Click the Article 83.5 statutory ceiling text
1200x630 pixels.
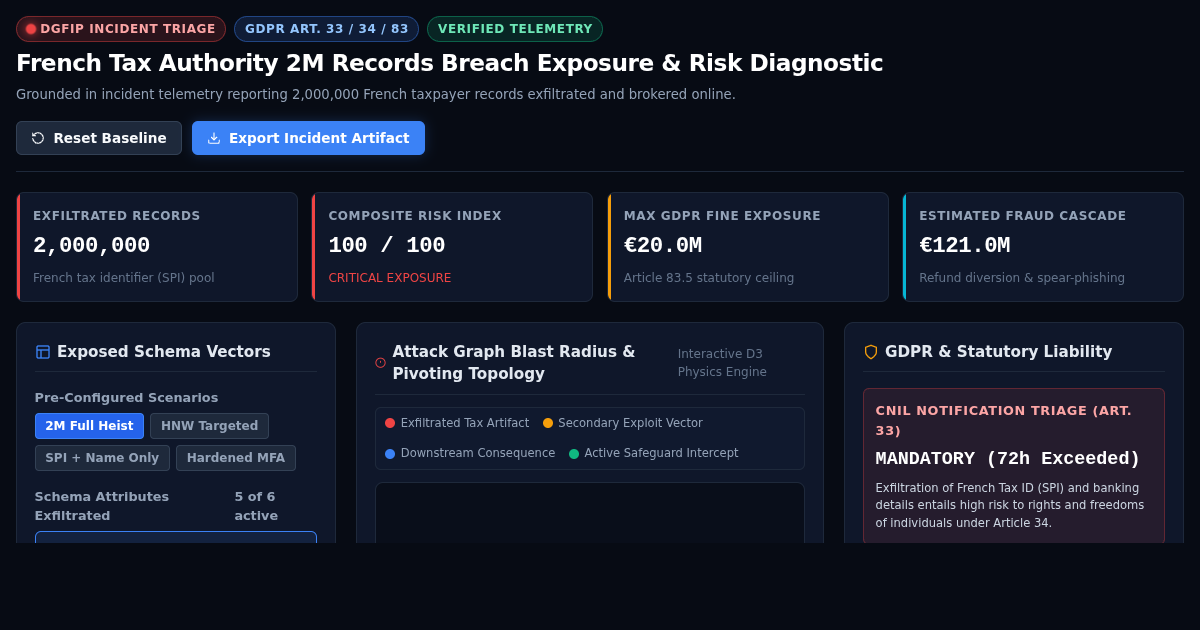click(x=709, y=278)
